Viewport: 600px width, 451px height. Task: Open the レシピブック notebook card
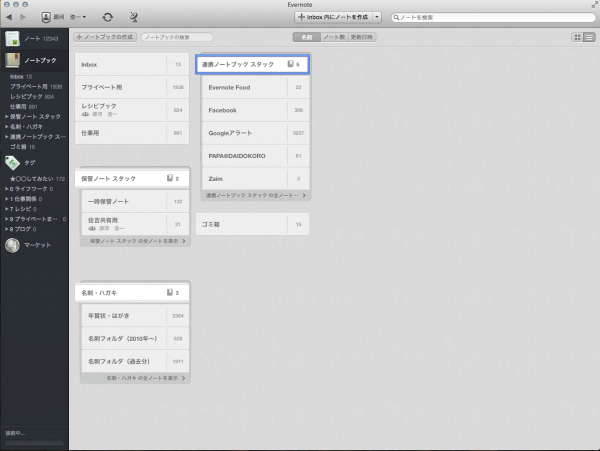click(132, 110)
